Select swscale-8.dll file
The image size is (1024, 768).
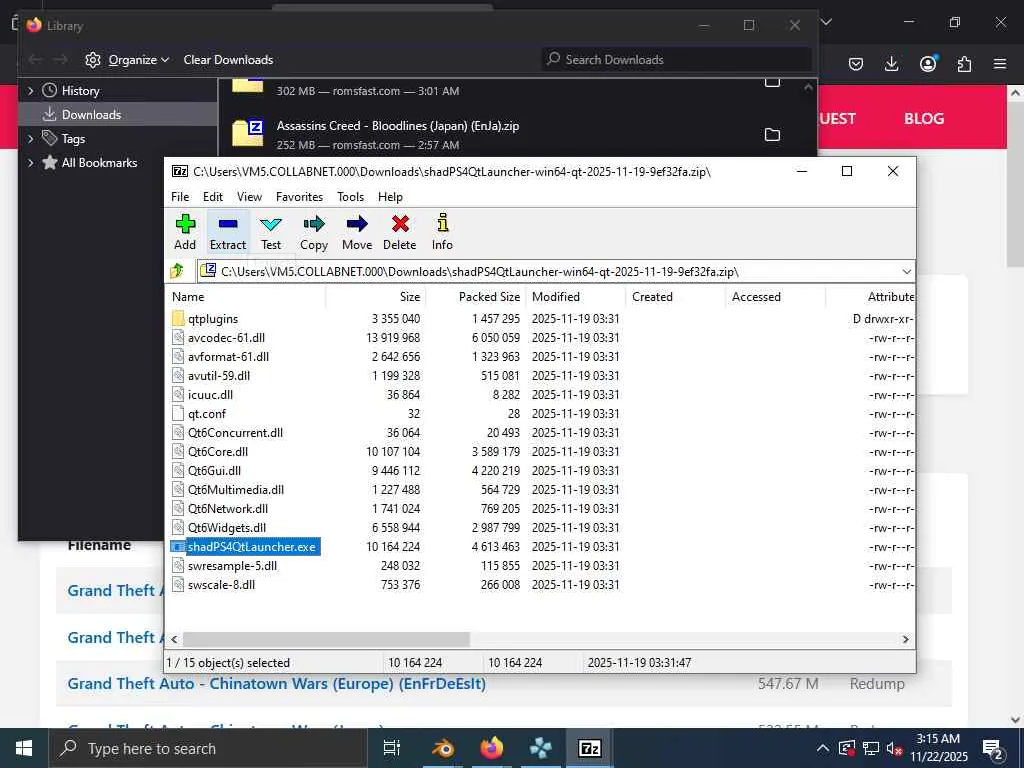click(214, 584)
